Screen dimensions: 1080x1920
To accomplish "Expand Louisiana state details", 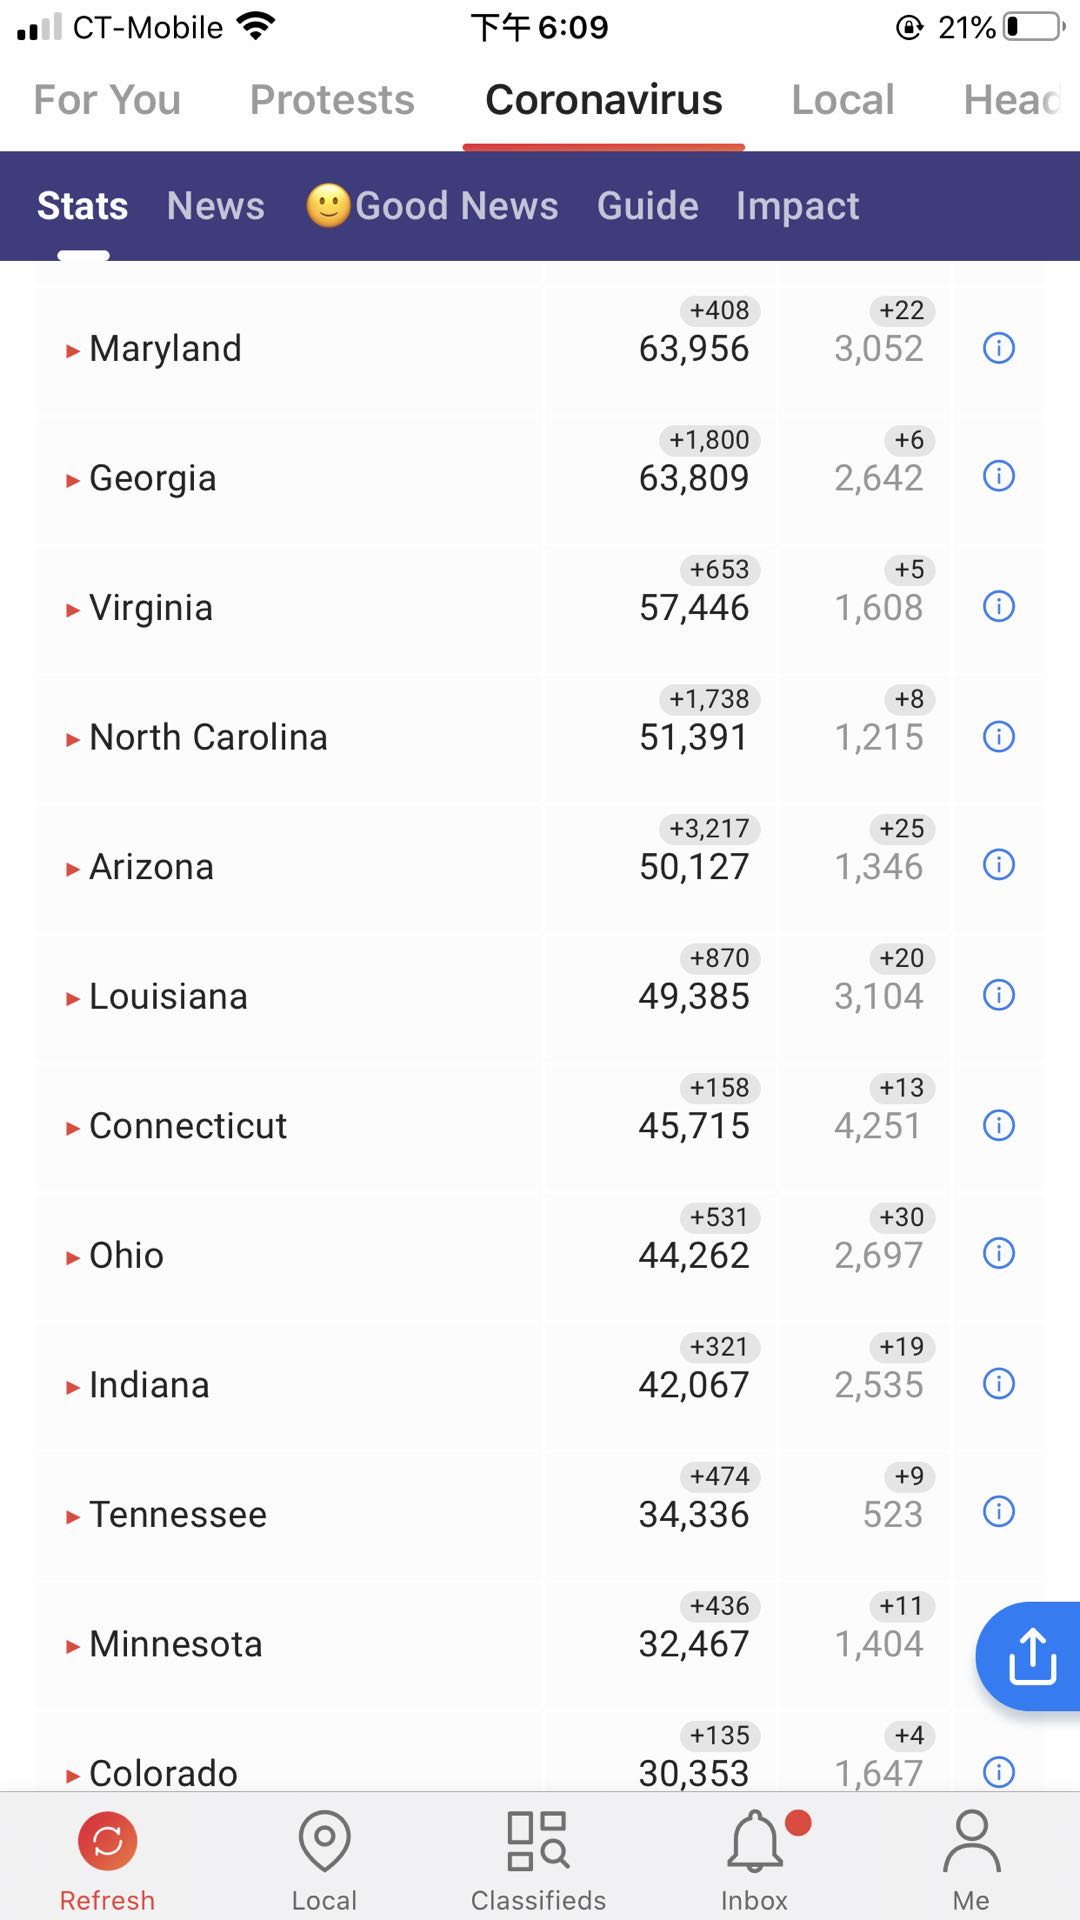I will [x=72, y=999].
